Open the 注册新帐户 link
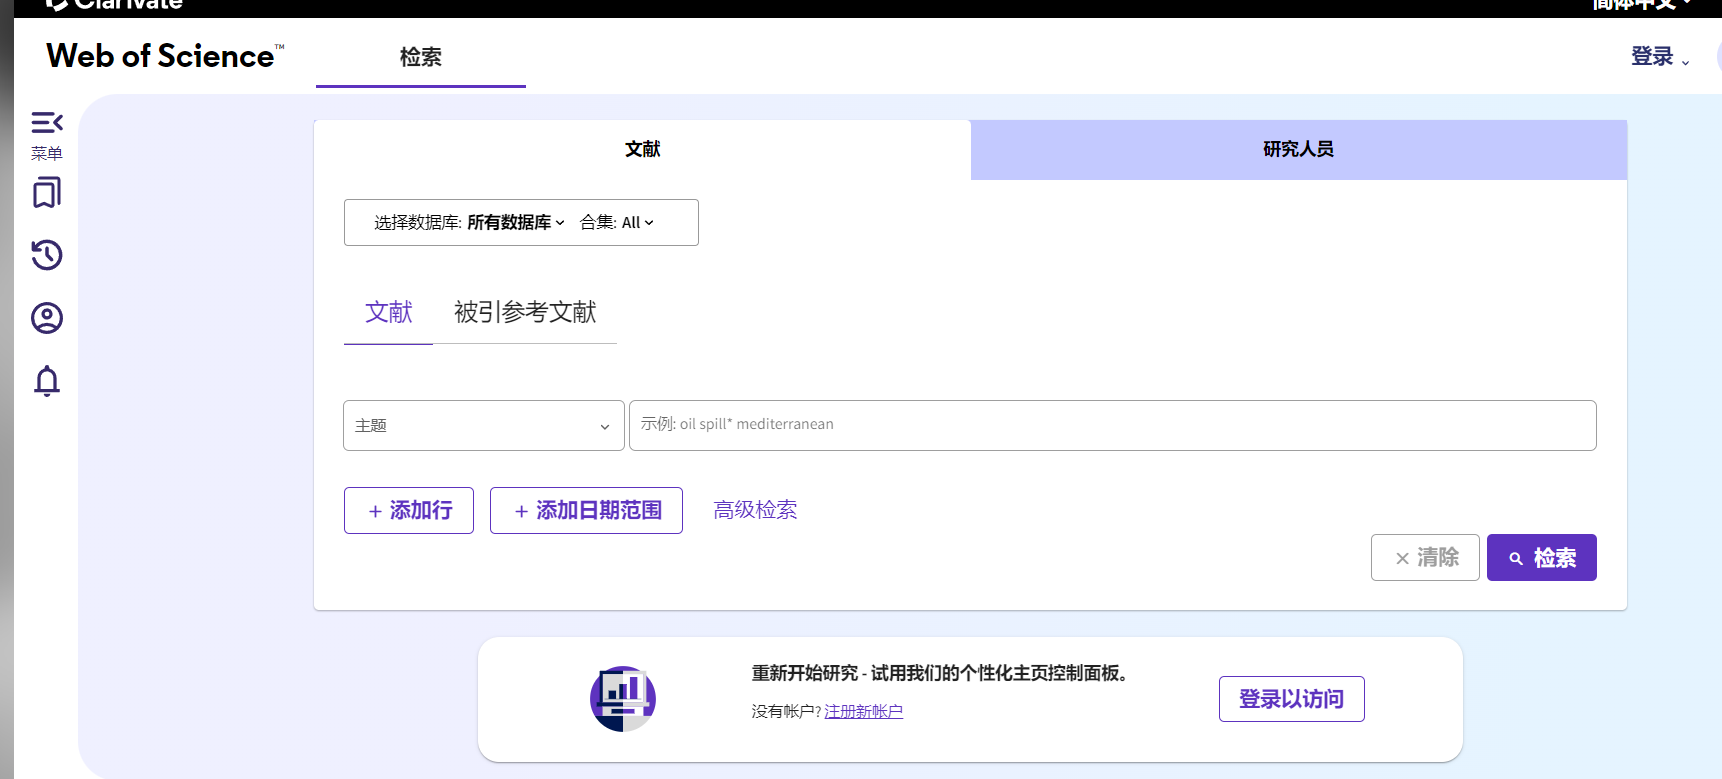Screen dimensions: 1722x779 point(864,712)
